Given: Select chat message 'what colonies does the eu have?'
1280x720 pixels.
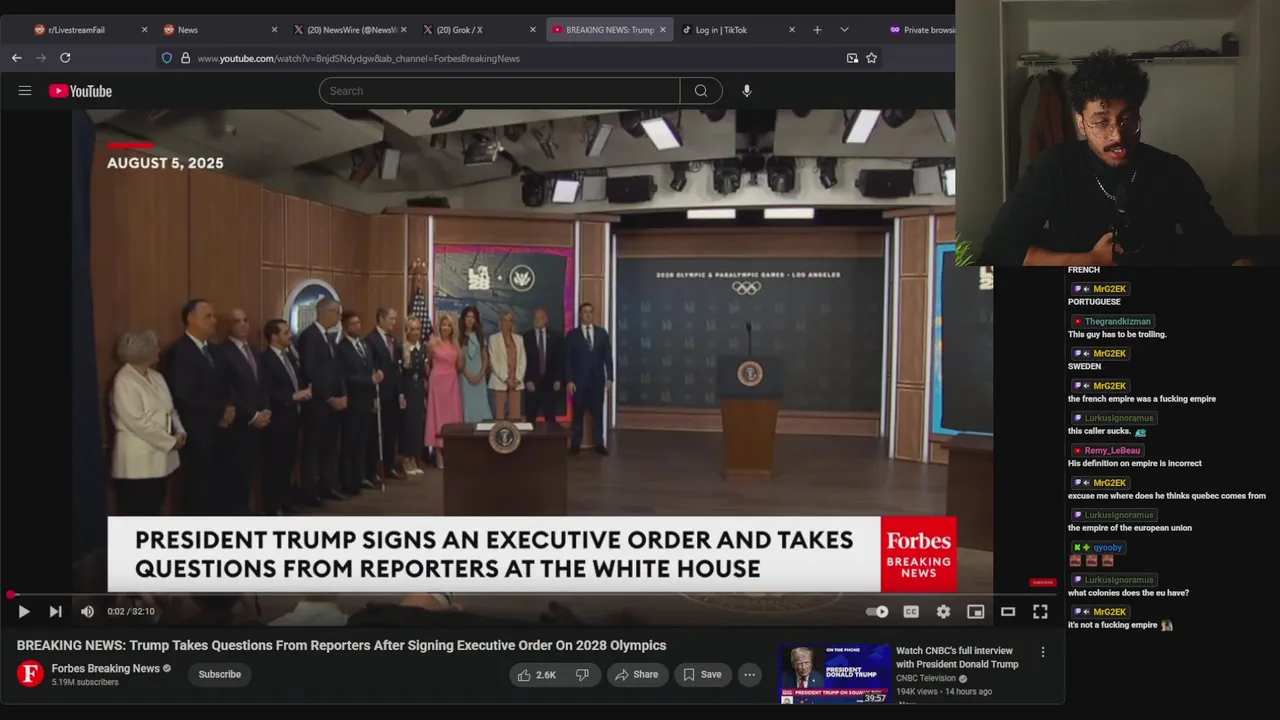Looking at the screenshot, I should (1128, 593).
